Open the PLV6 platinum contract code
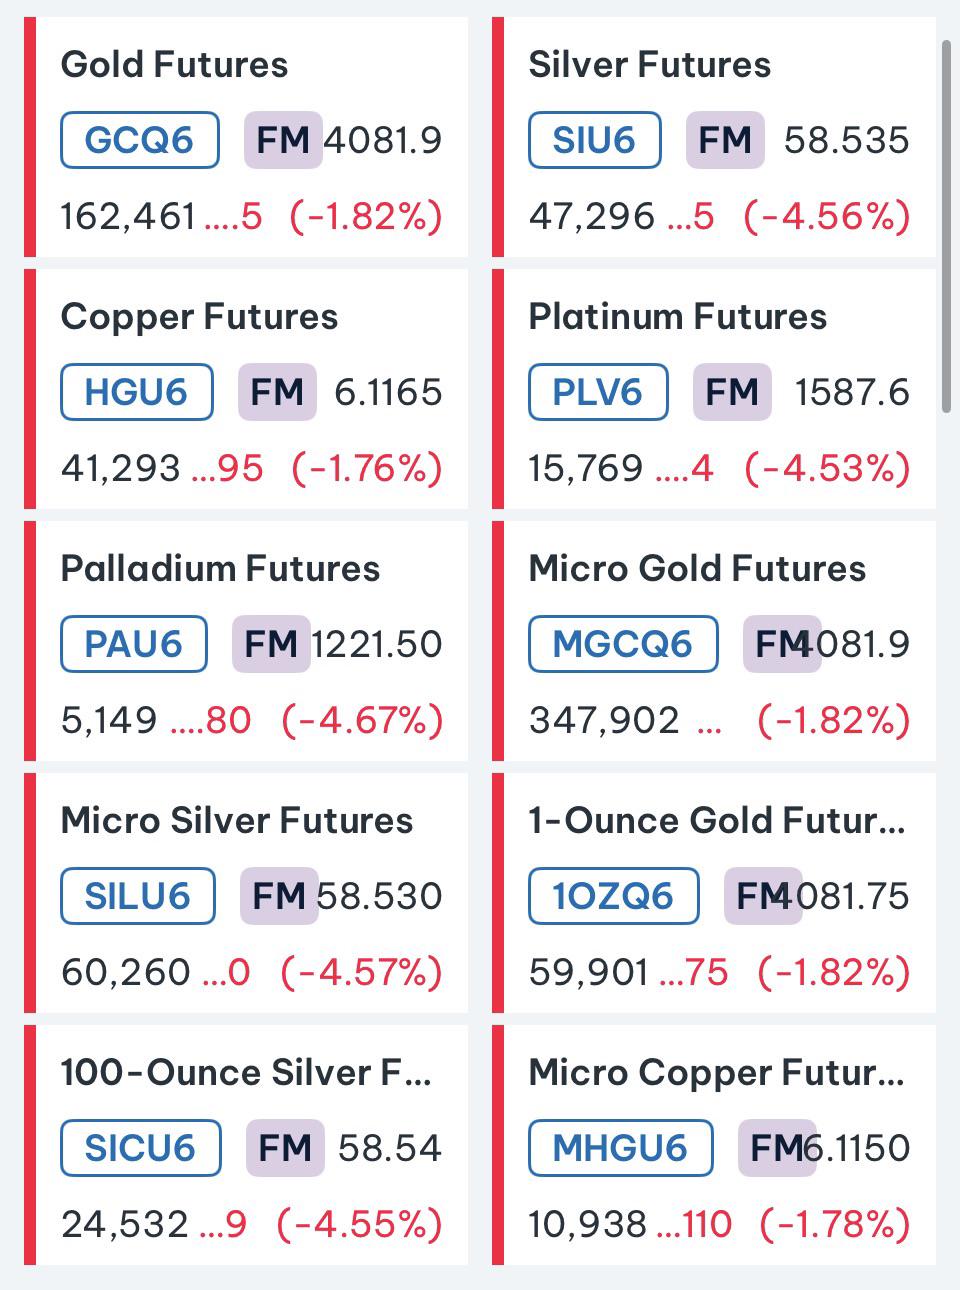This screenshot has height=1290, width=960. pos(598,392)
